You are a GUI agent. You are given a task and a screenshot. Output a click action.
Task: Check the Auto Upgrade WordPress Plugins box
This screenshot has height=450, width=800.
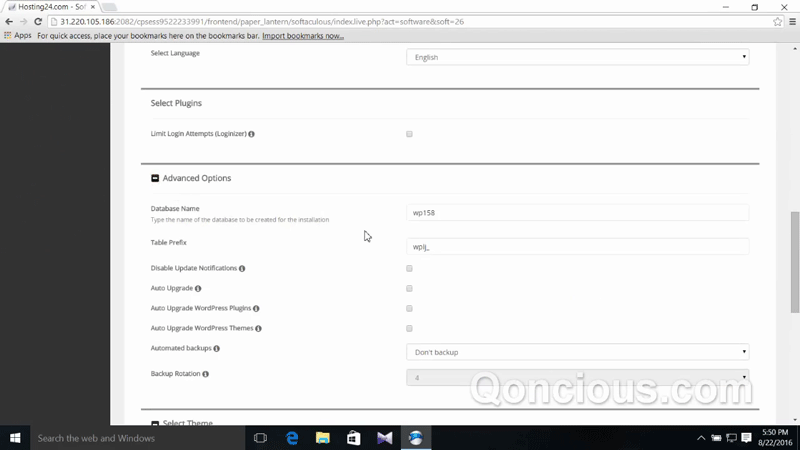409,309
